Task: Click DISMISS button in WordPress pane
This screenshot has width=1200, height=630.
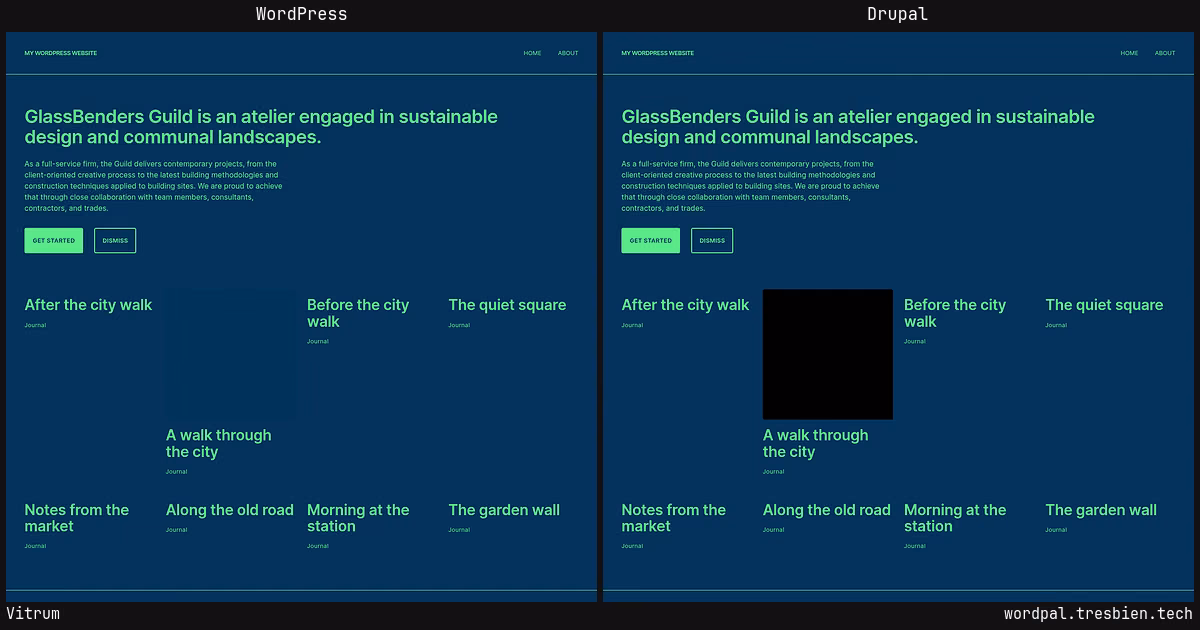Action: pyautogui.click(x=115, y=240)
